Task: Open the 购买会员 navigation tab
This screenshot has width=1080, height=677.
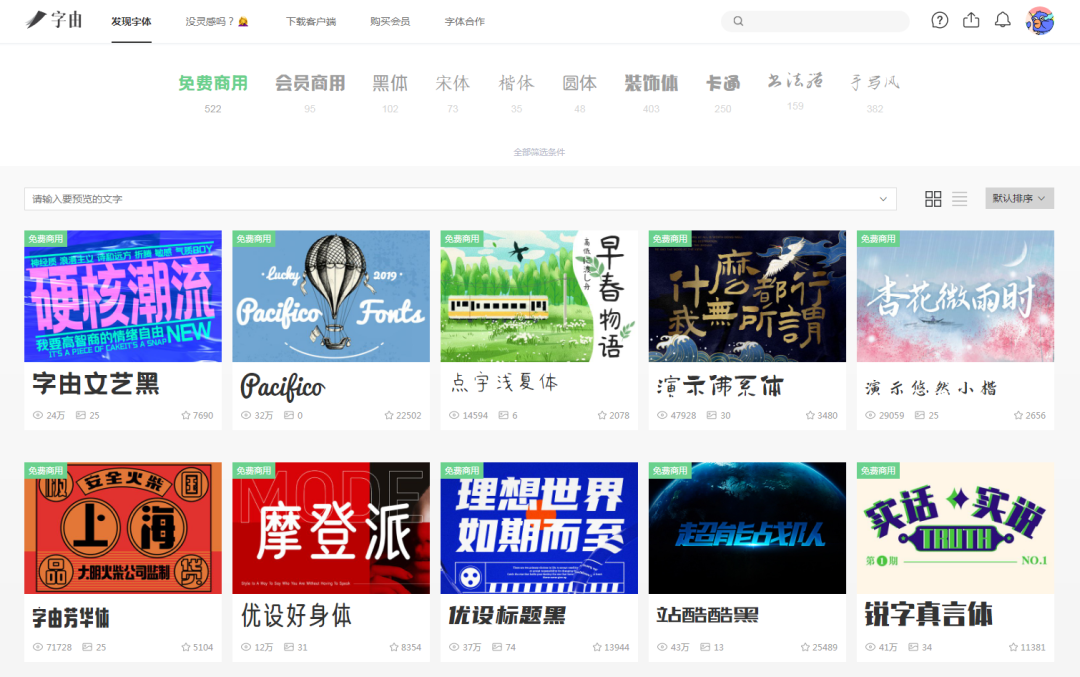Action: 390,21
